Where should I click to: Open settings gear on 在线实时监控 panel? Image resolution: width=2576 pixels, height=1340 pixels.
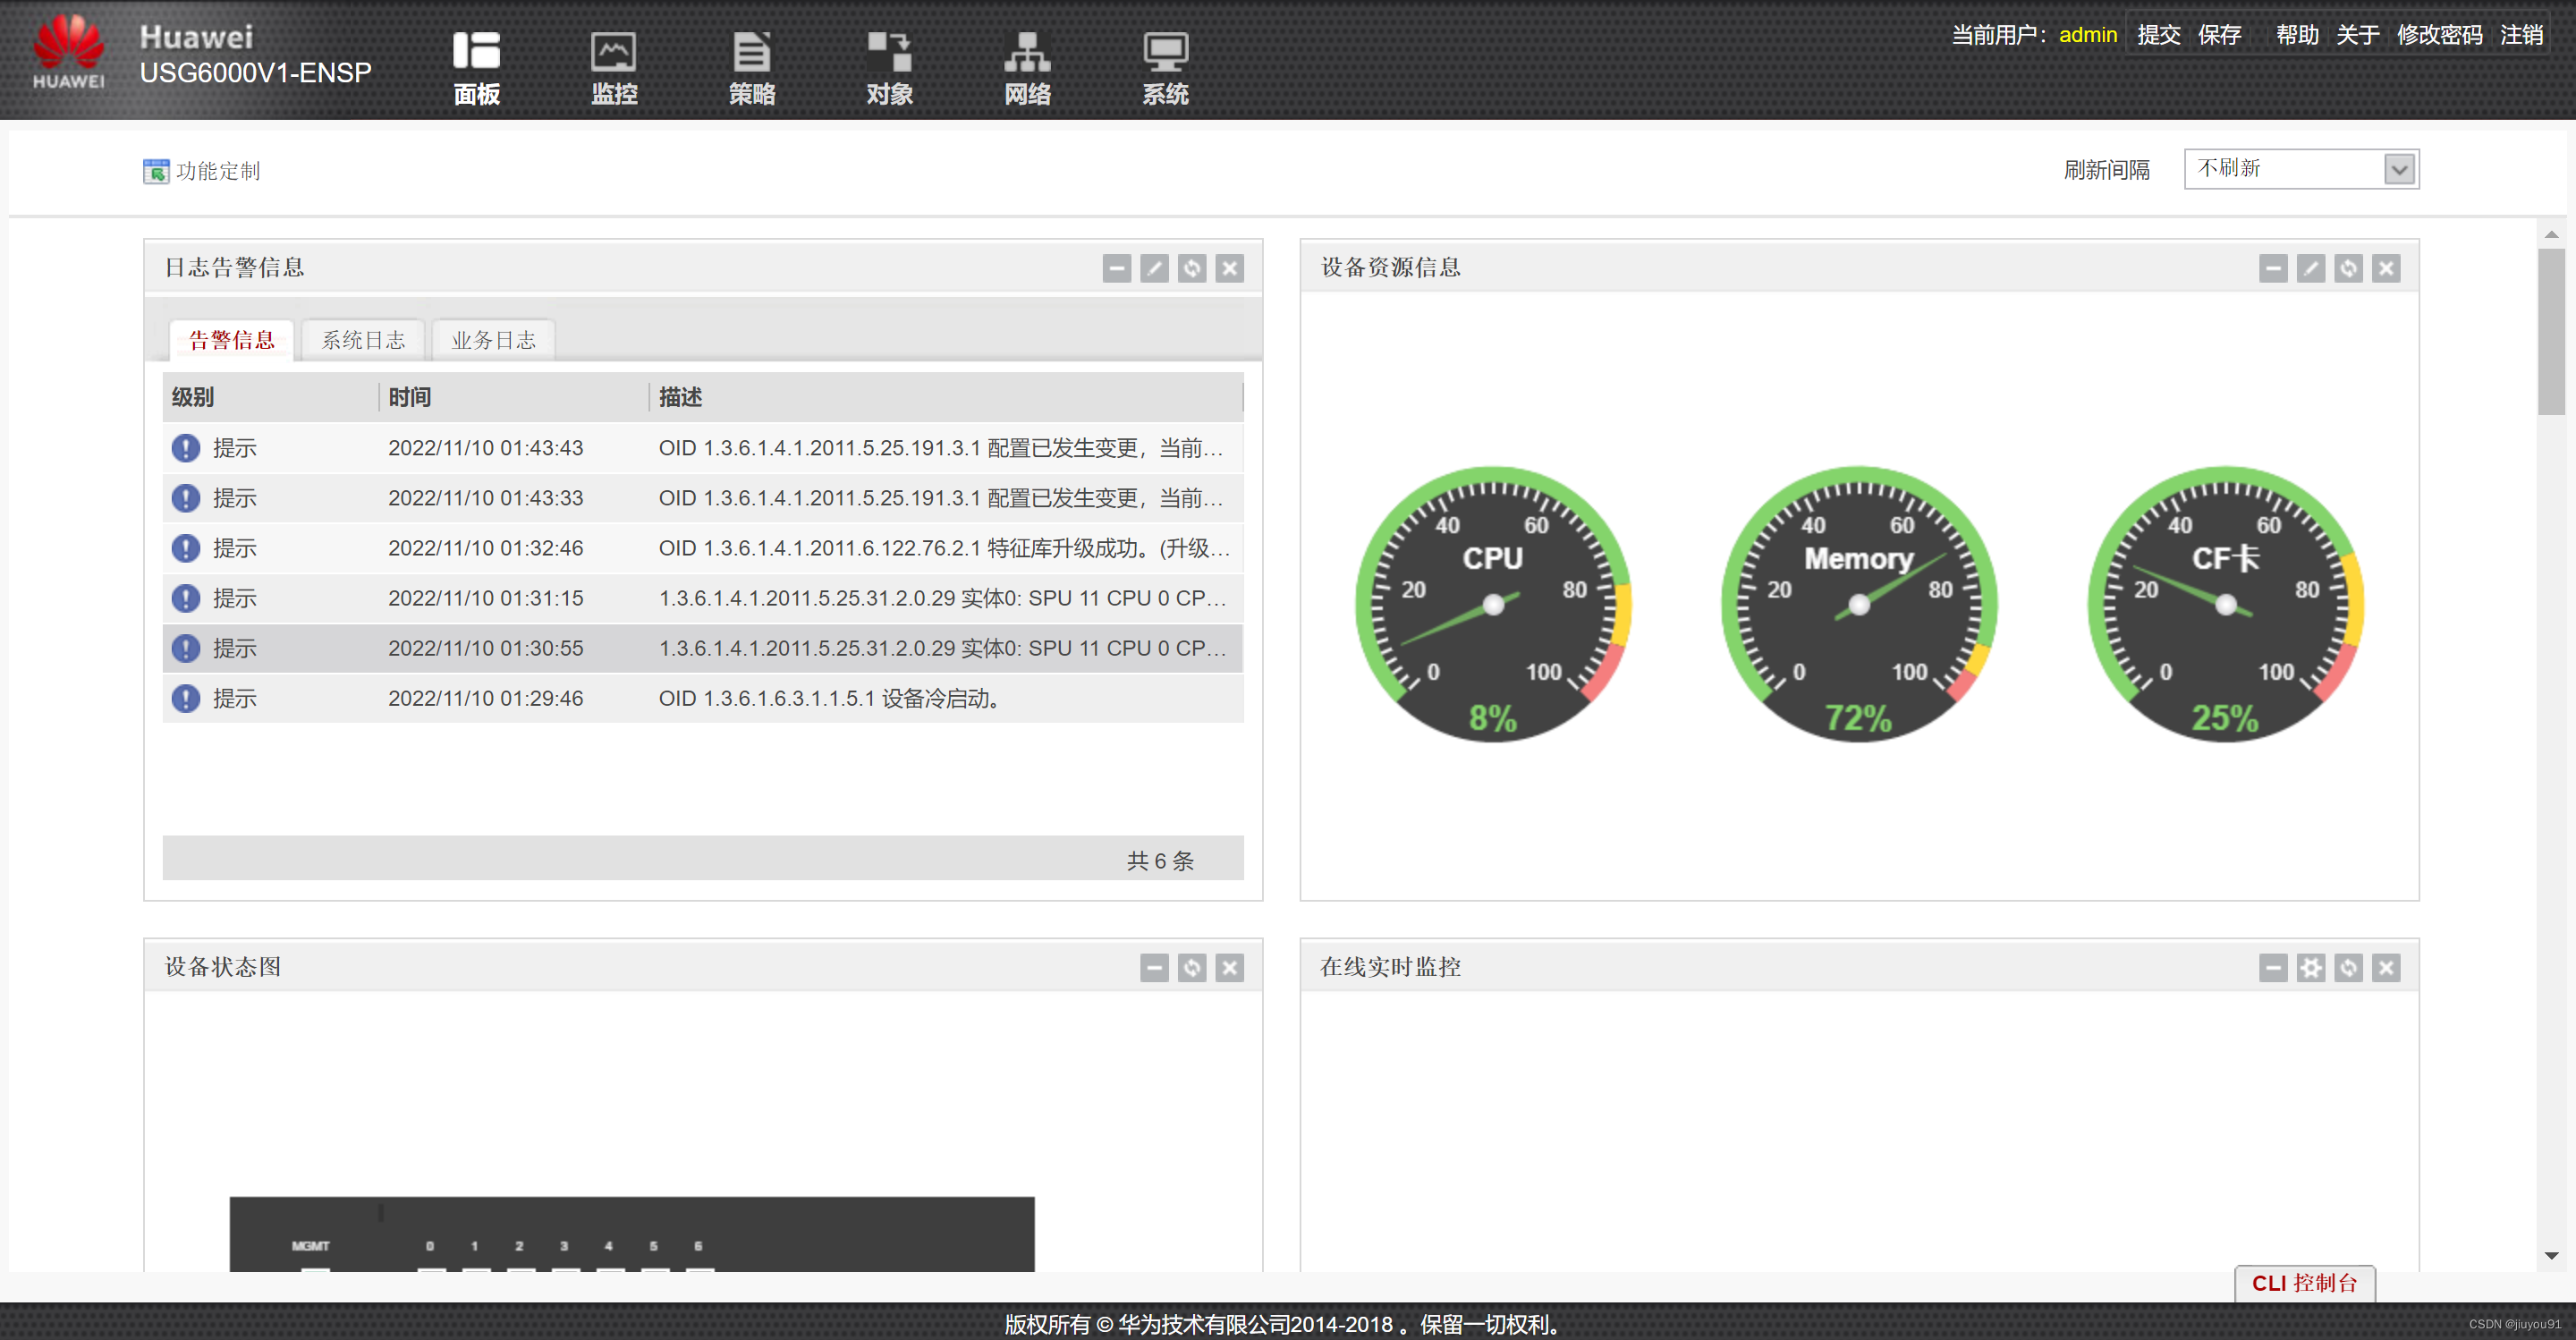2310,967
